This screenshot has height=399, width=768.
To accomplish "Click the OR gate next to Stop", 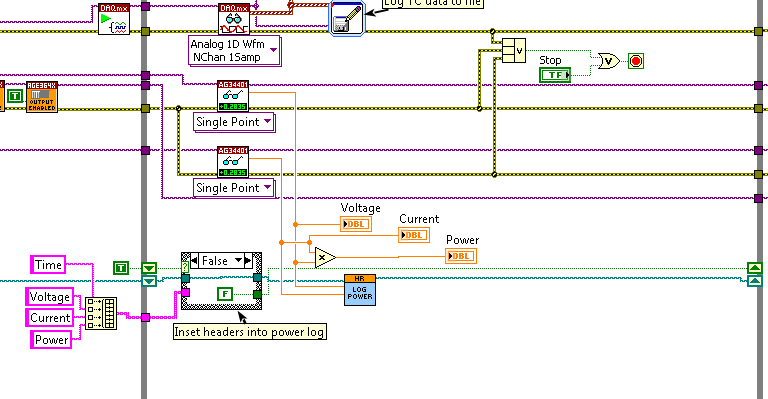I will (609, 61).
